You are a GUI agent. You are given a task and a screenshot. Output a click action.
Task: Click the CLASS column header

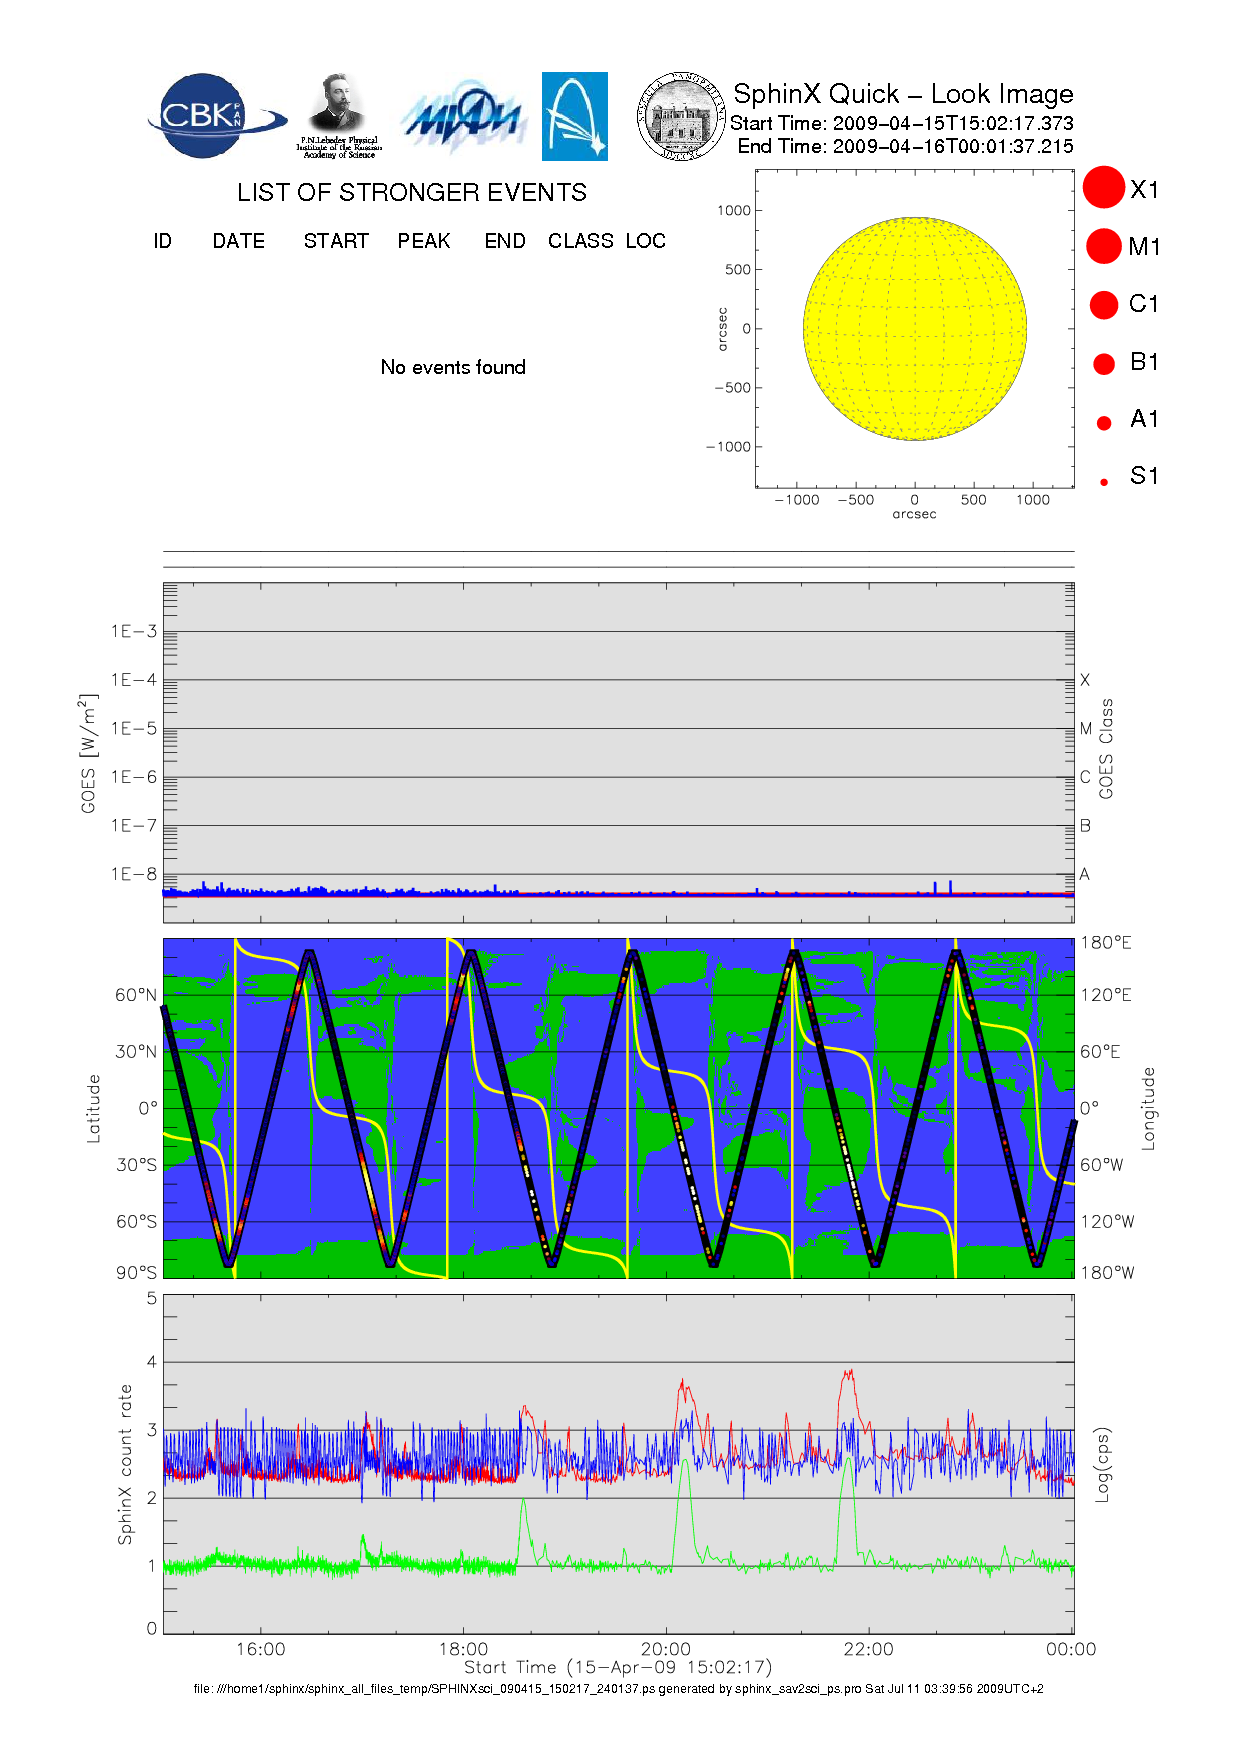[580, 241]
